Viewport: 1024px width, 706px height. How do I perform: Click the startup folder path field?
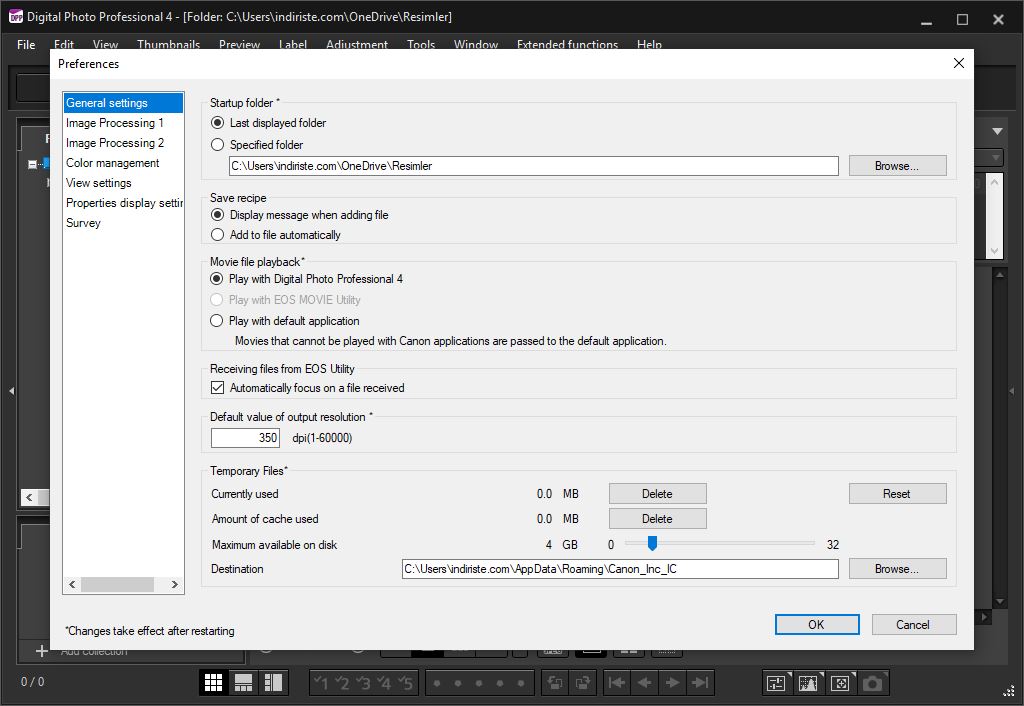(534, 166)
